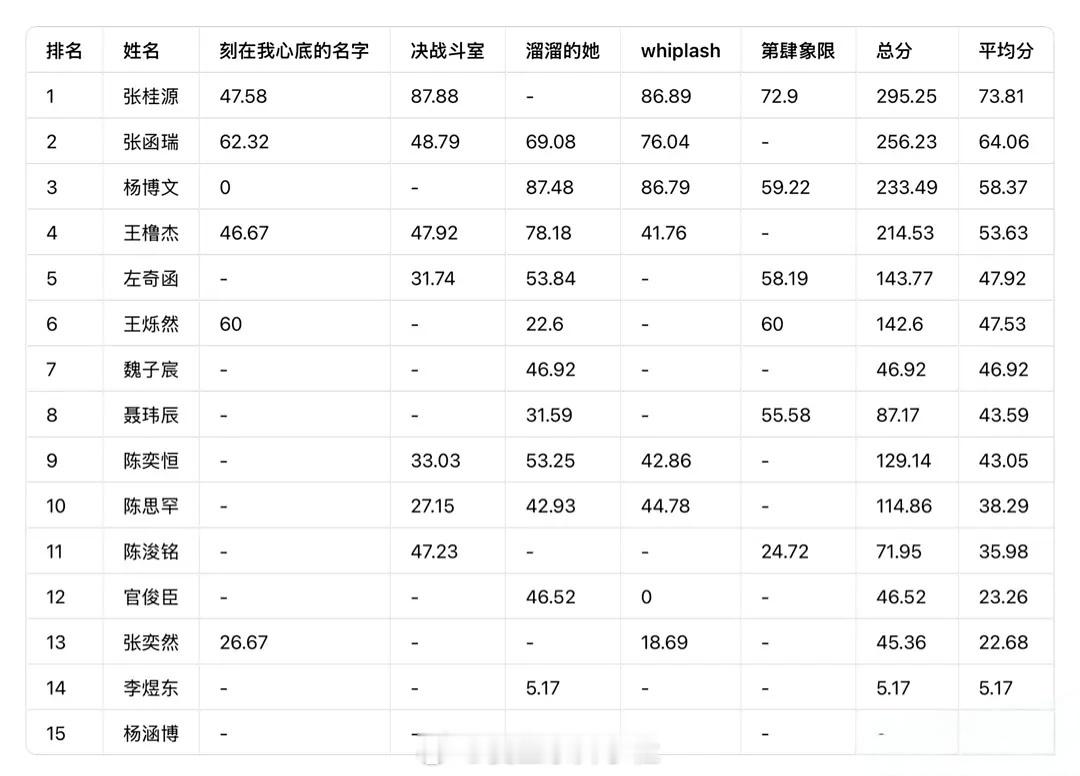
Task: Click the value 31.74
Action: tap(433, 278)
